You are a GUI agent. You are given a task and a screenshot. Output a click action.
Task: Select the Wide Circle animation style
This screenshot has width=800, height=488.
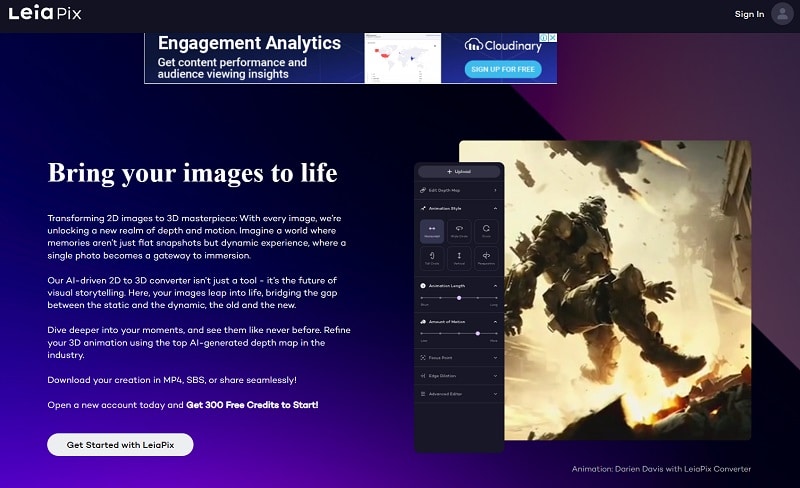pos(459,231)
